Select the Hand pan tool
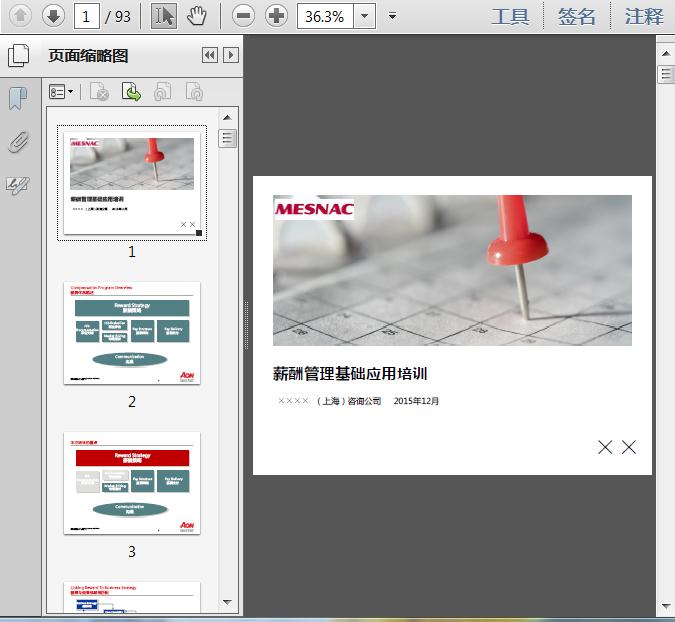675x622 pixels. [x=197, y=16]
